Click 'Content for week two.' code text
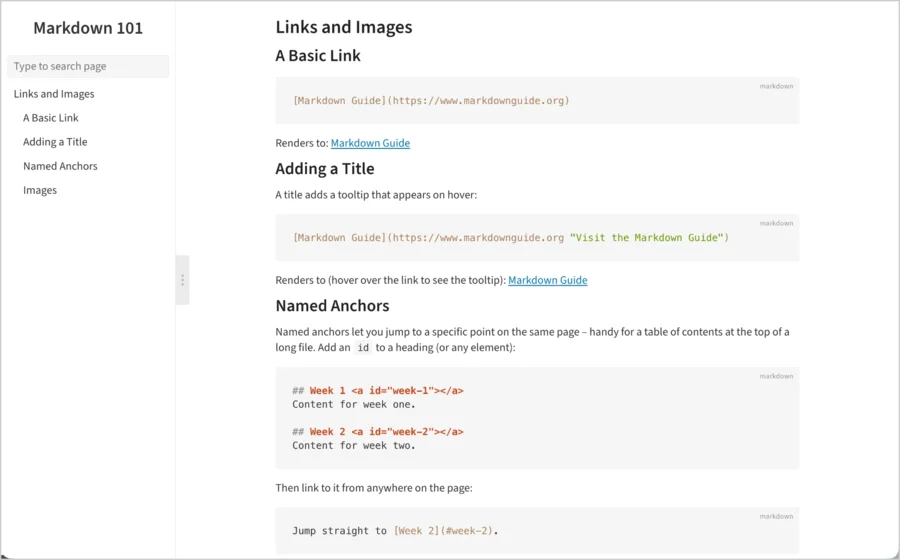Image resolution: width=900 pixels, height=560 pixels. point(354,446)
